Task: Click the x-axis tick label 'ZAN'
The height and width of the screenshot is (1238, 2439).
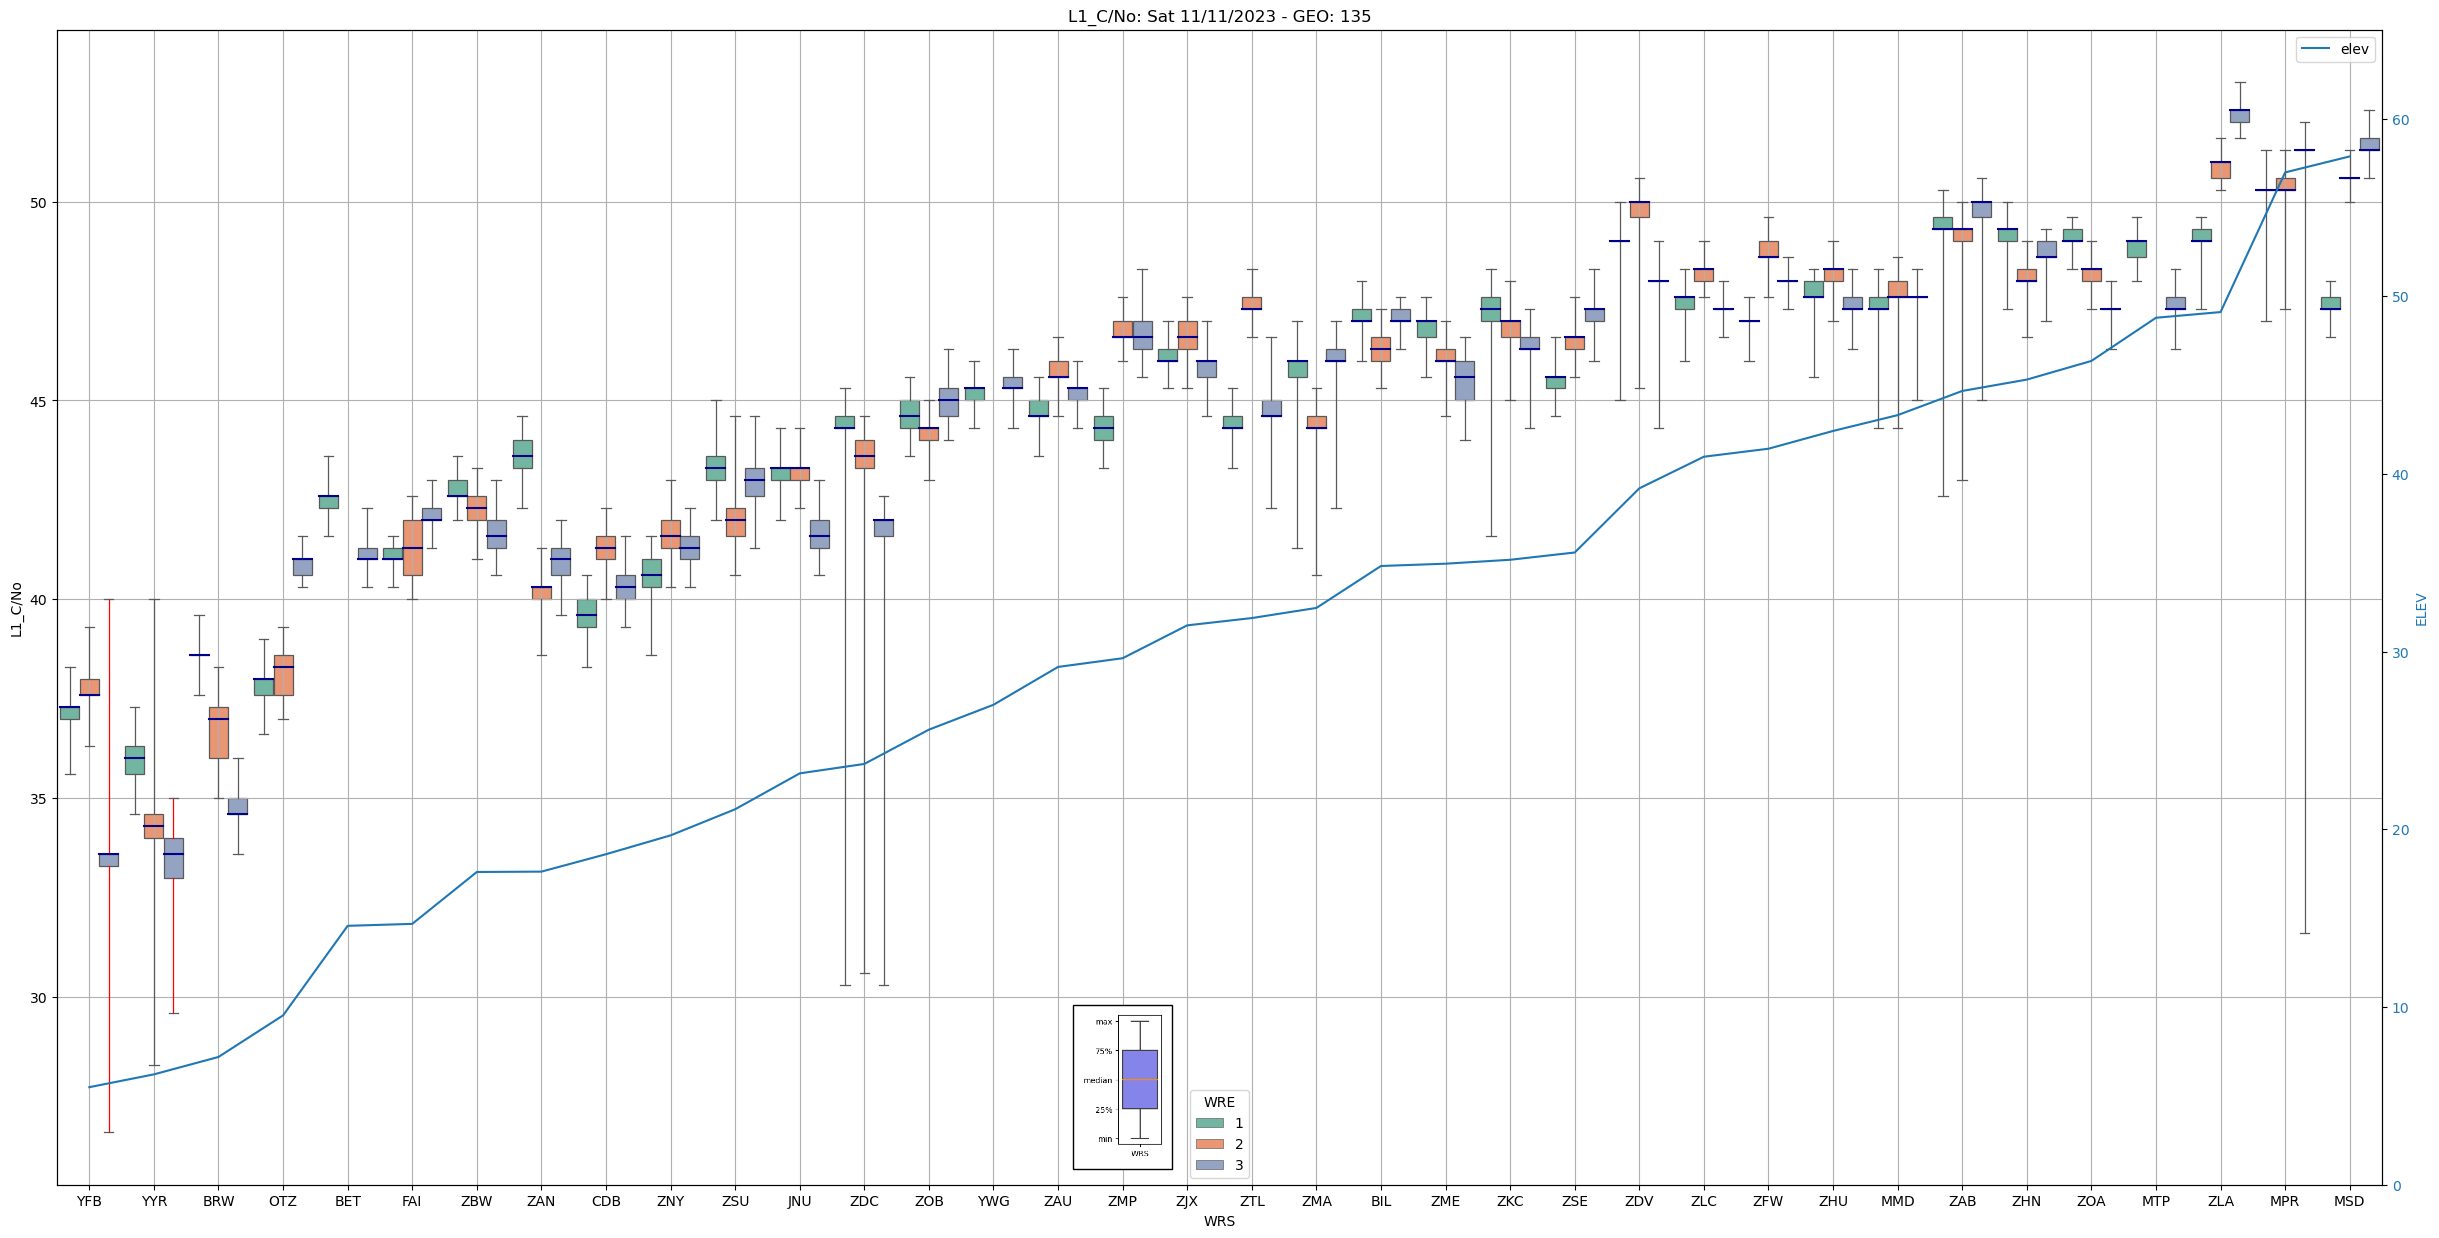Action: tap(541, 1202)
